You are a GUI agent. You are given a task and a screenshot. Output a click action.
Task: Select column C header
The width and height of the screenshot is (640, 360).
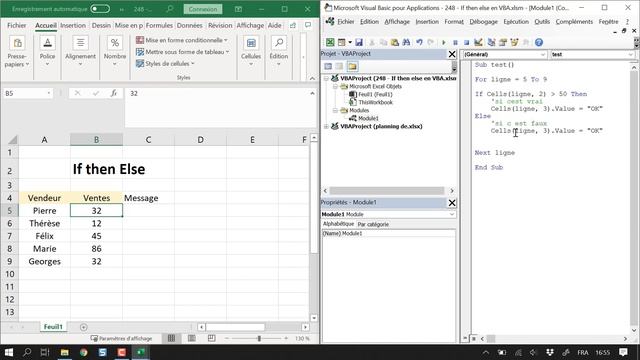148,140
